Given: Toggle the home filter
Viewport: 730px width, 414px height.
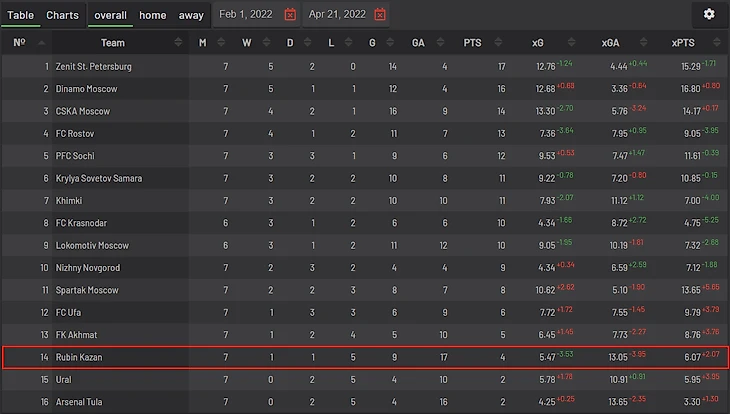Looking at the screenshot, I should point(153,15).
